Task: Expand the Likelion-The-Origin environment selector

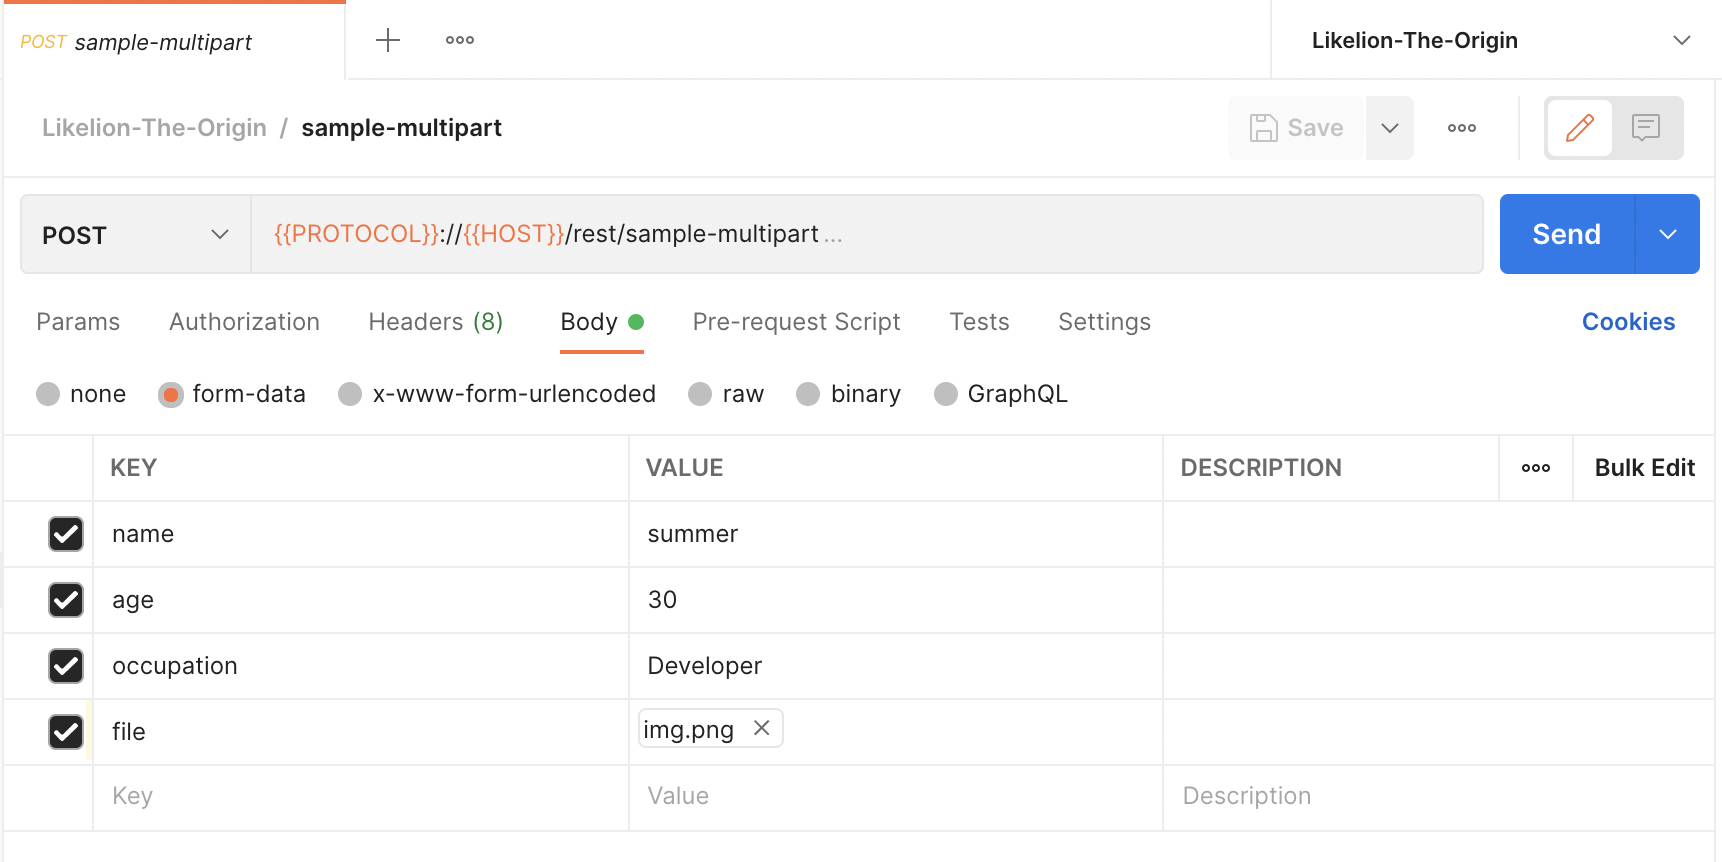Action: click(1681, 41)
